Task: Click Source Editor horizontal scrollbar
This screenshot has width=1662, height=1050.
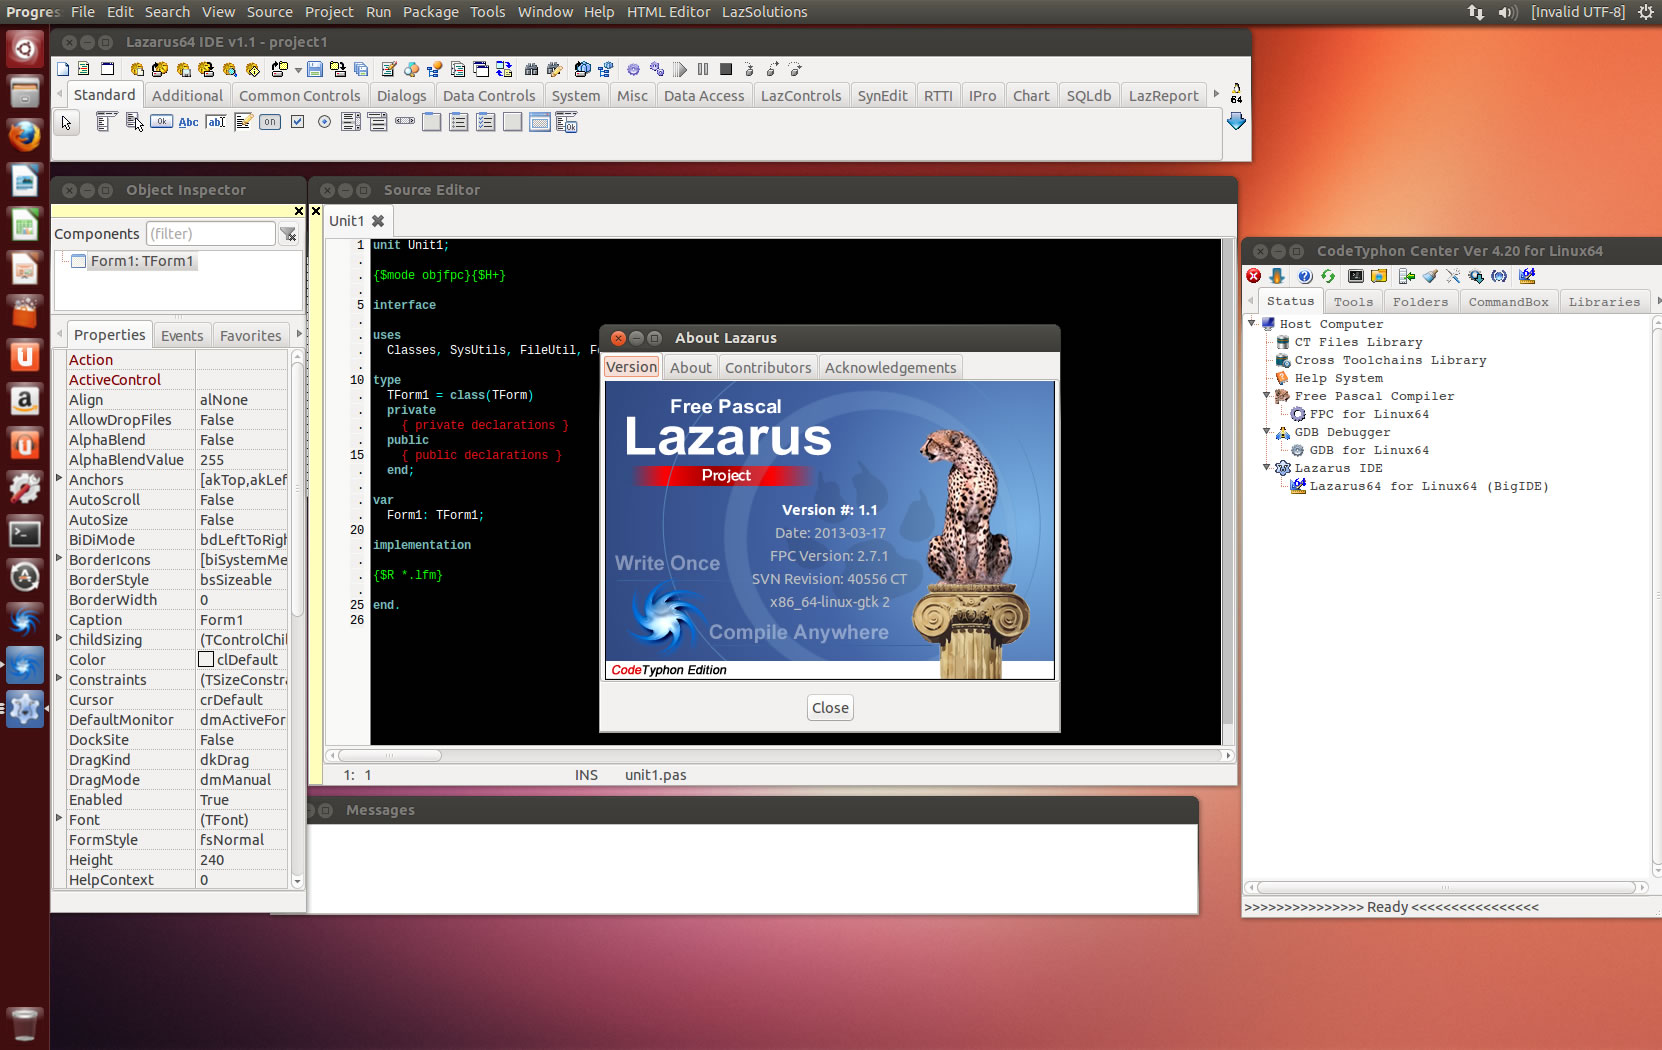Action: pyautogui.click(x=779, y=756)
